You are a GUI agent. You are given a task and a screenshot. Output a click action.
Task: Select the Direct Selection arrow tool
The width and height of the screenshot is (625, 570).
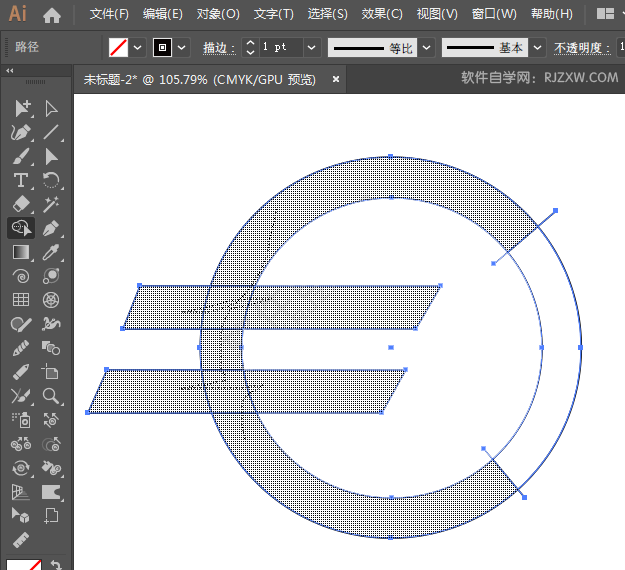(x=51, y=108)
